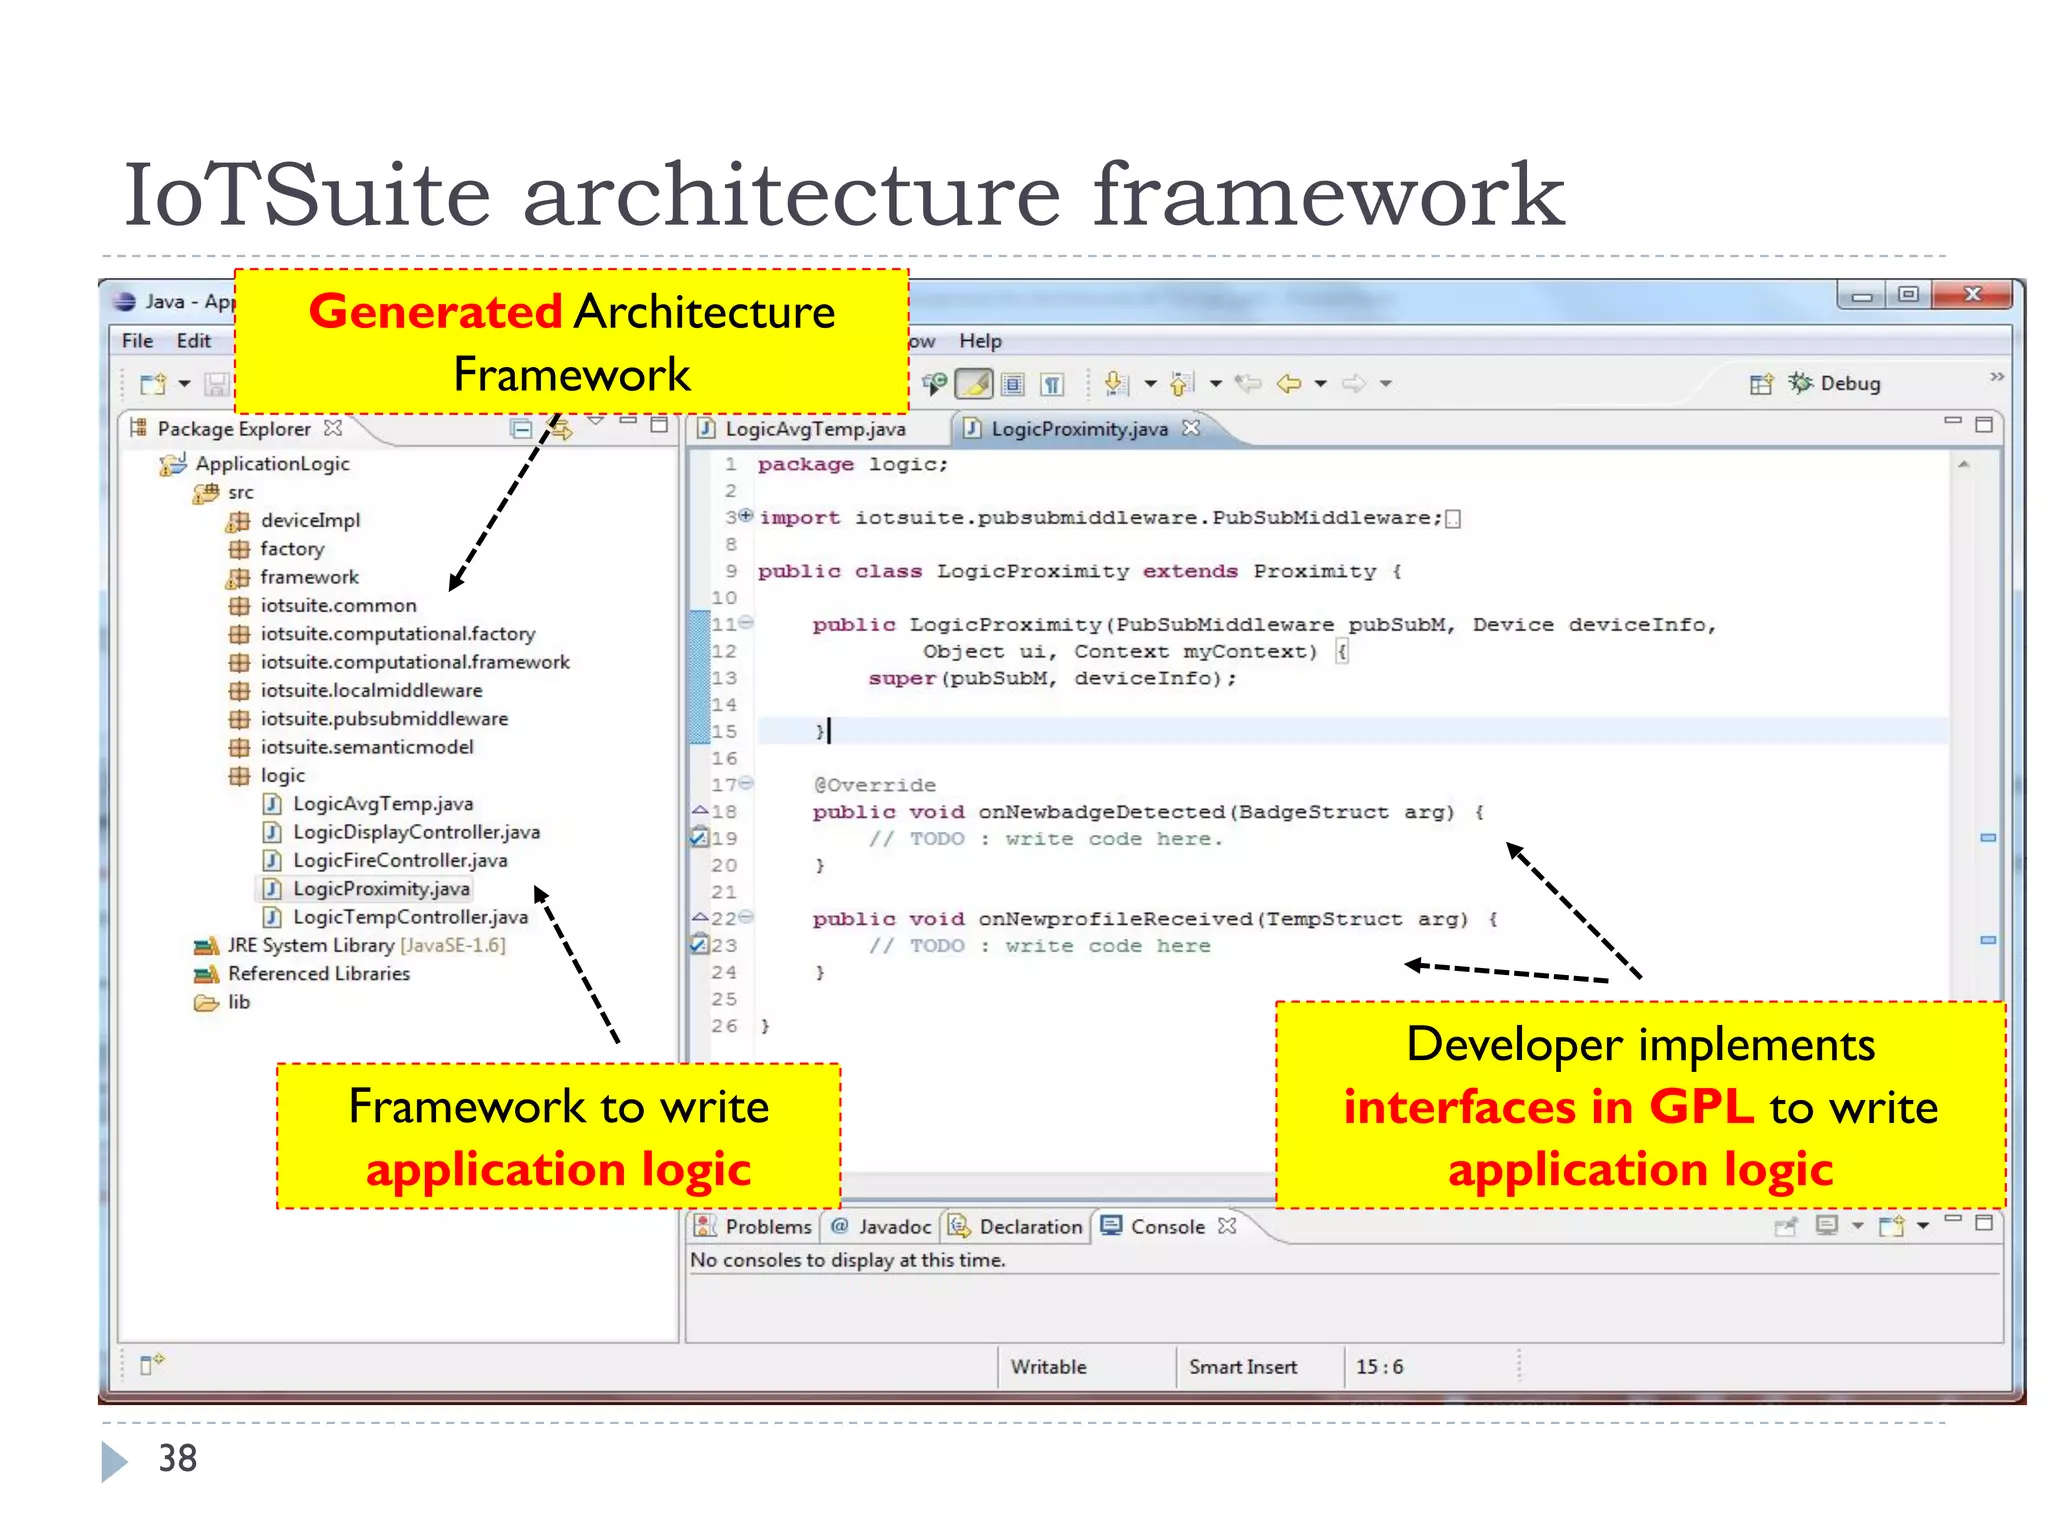2048x1536 pixels.
Task: Toggle the Mark Occurrences highlighter button
Action: [x=973, y=384]
